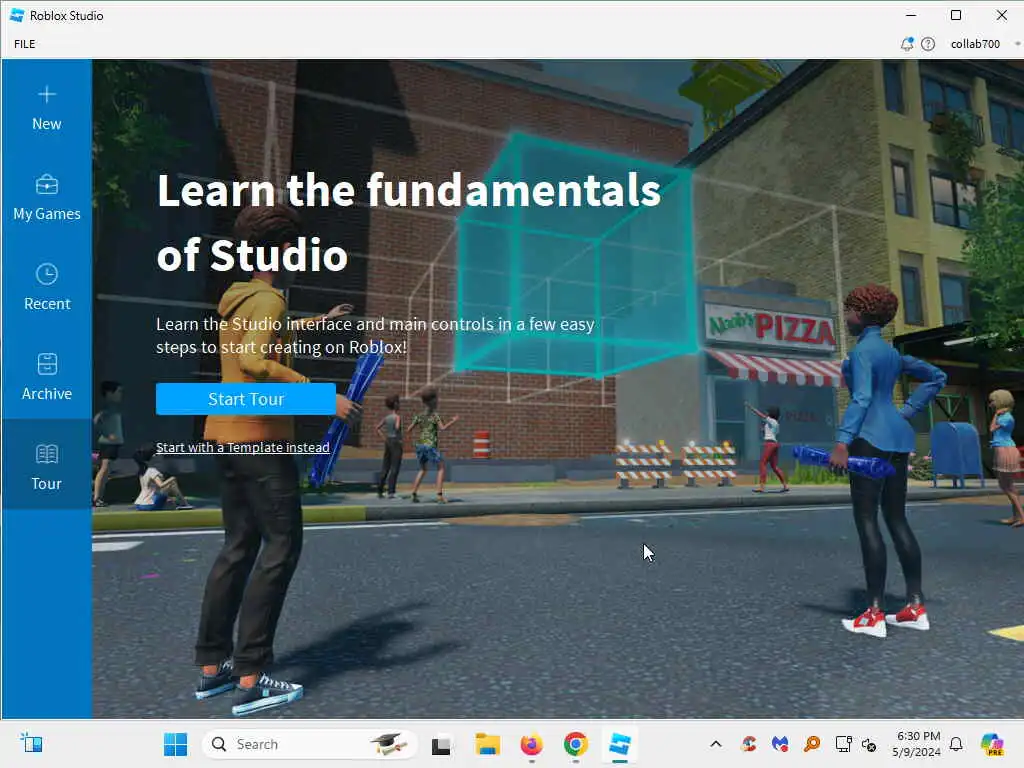
Task: Open My Games section
Action: (x=46, y=198)
